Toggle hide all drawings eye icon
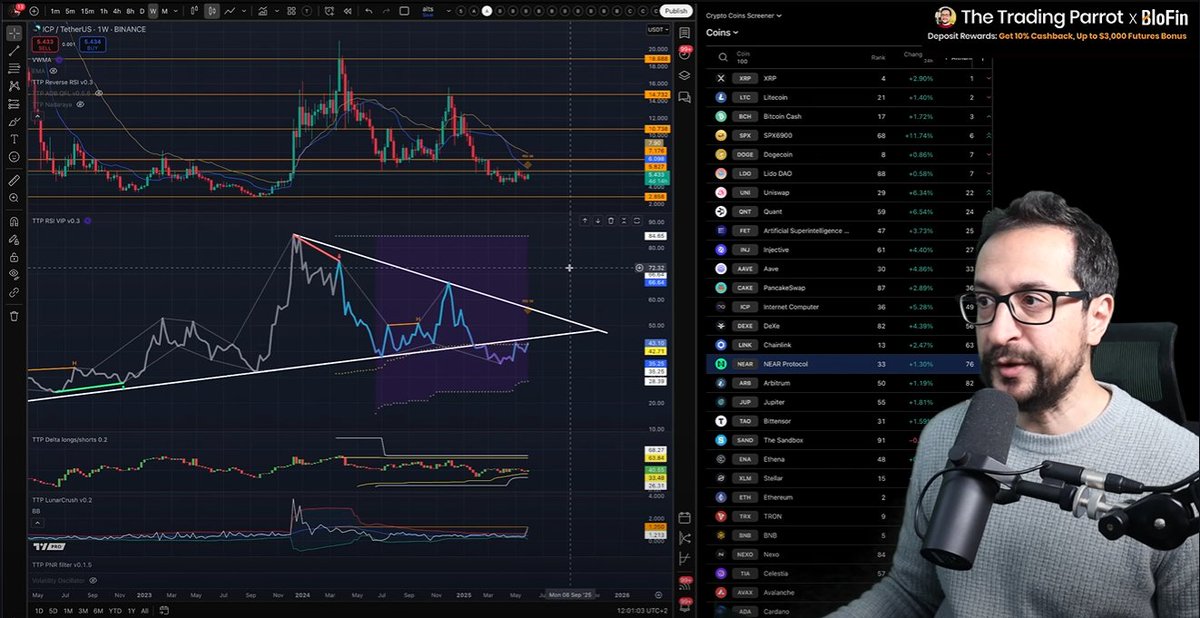Screen dimensions: 1200x618 pos(14,273)
